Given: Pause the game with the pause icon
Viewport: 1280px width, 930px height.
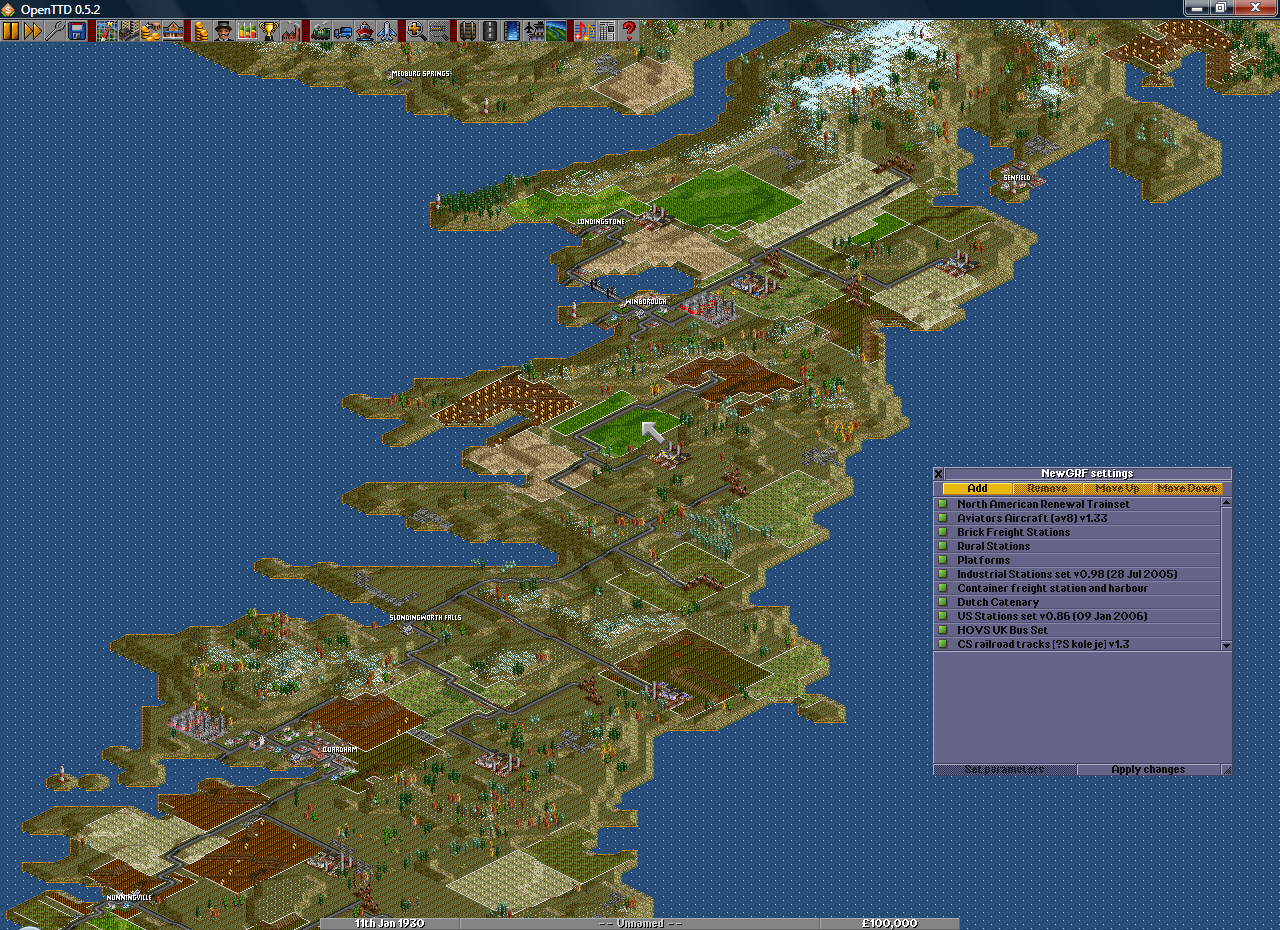Looking at the screenshot, I should point(11,31).
